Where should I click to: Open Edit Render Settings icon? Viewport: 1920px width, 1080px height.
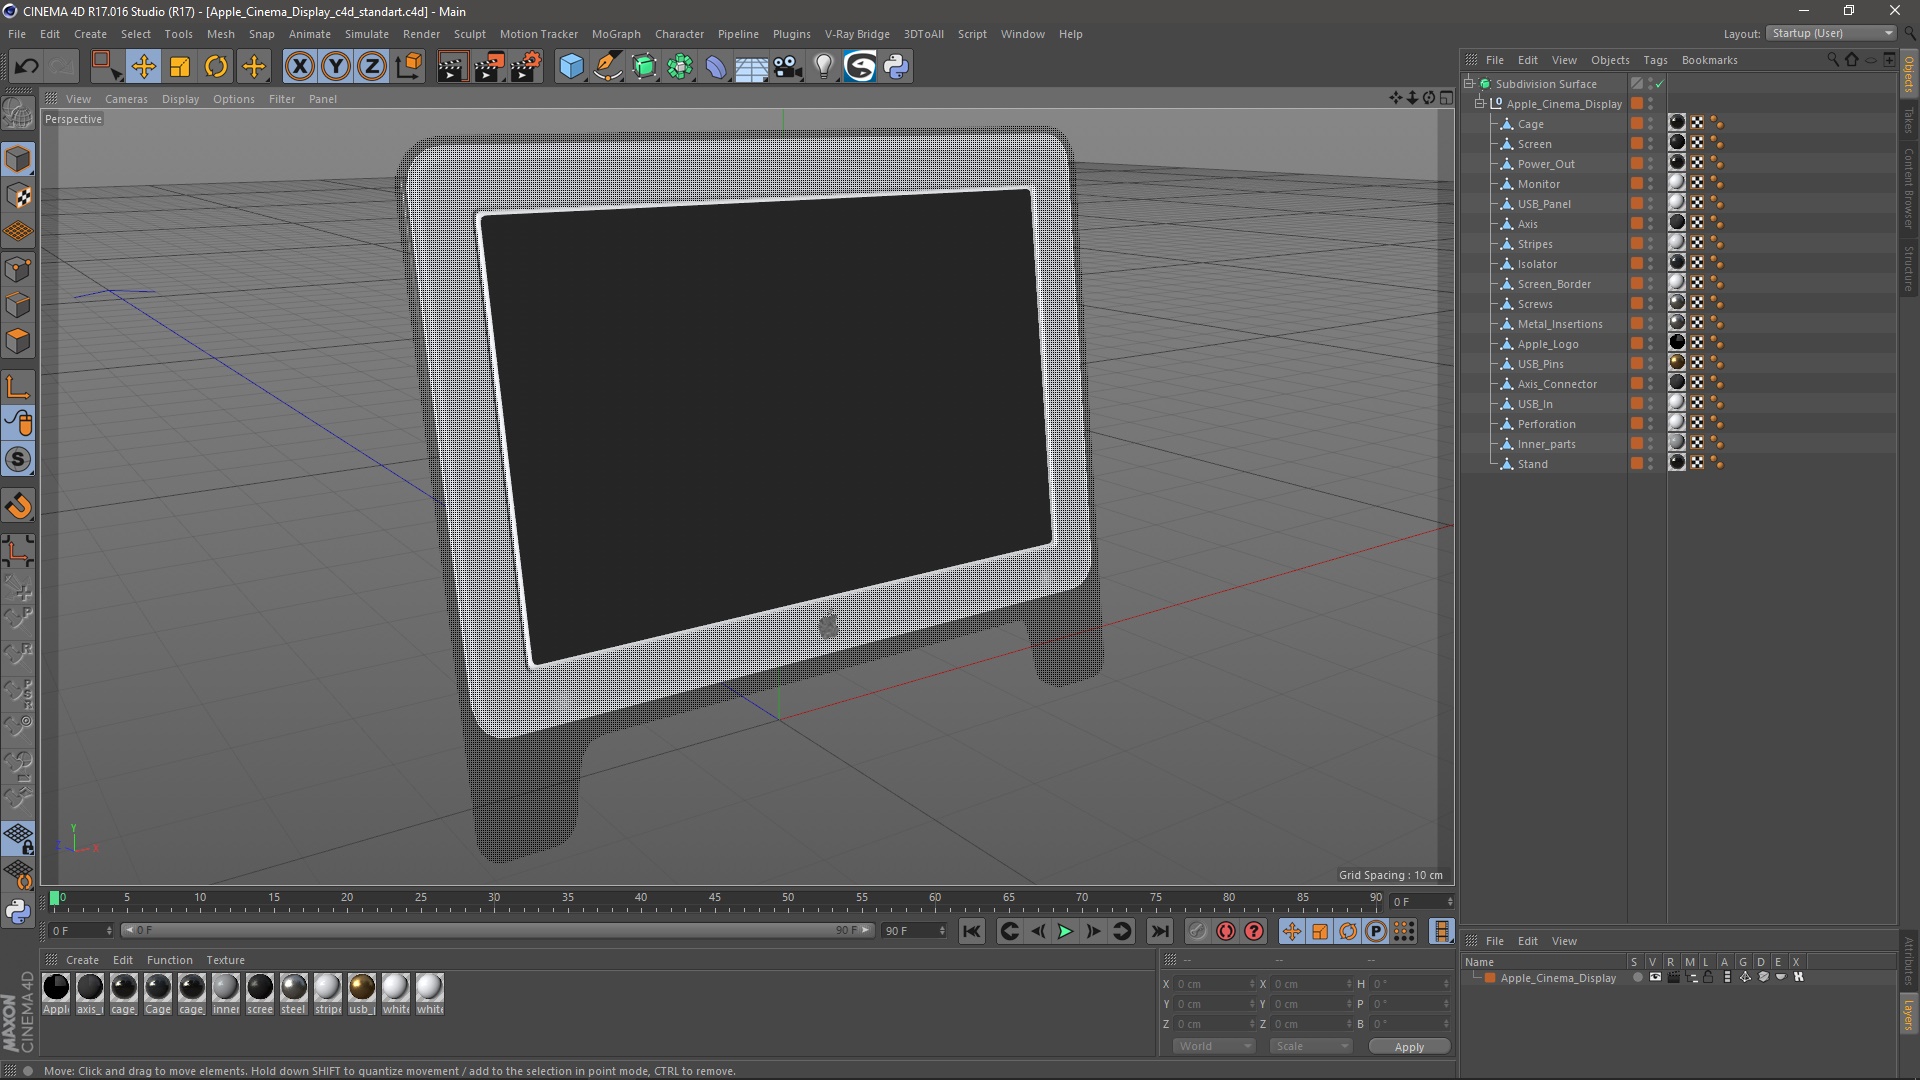526,67
